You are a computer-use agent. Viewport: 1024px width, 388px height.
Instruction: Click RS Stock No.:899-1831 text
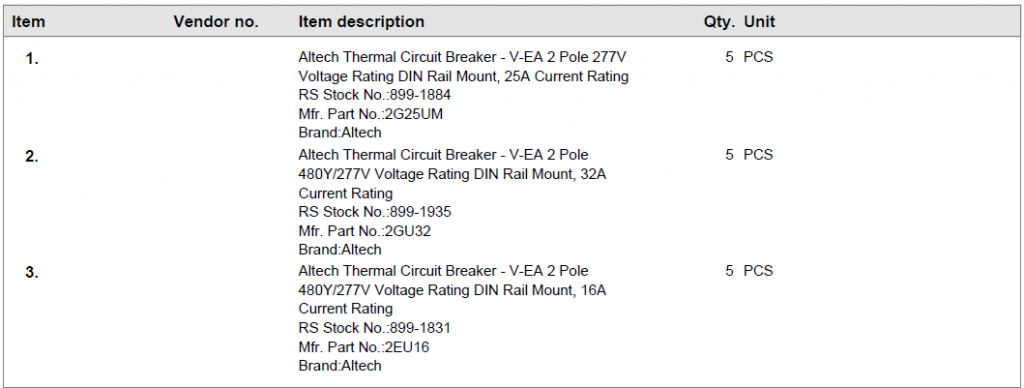point(375,328)
